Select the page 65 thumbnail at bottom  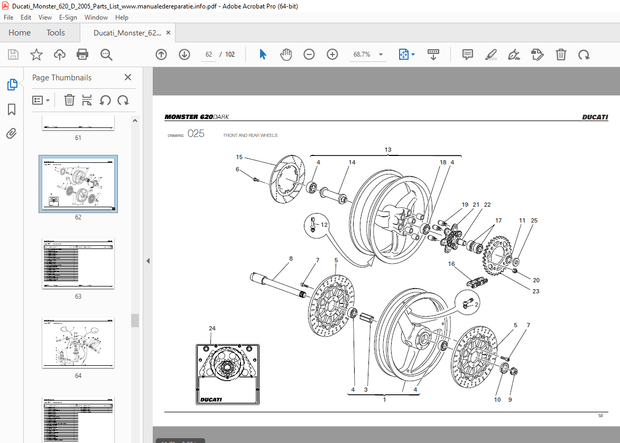pos(78,420)
